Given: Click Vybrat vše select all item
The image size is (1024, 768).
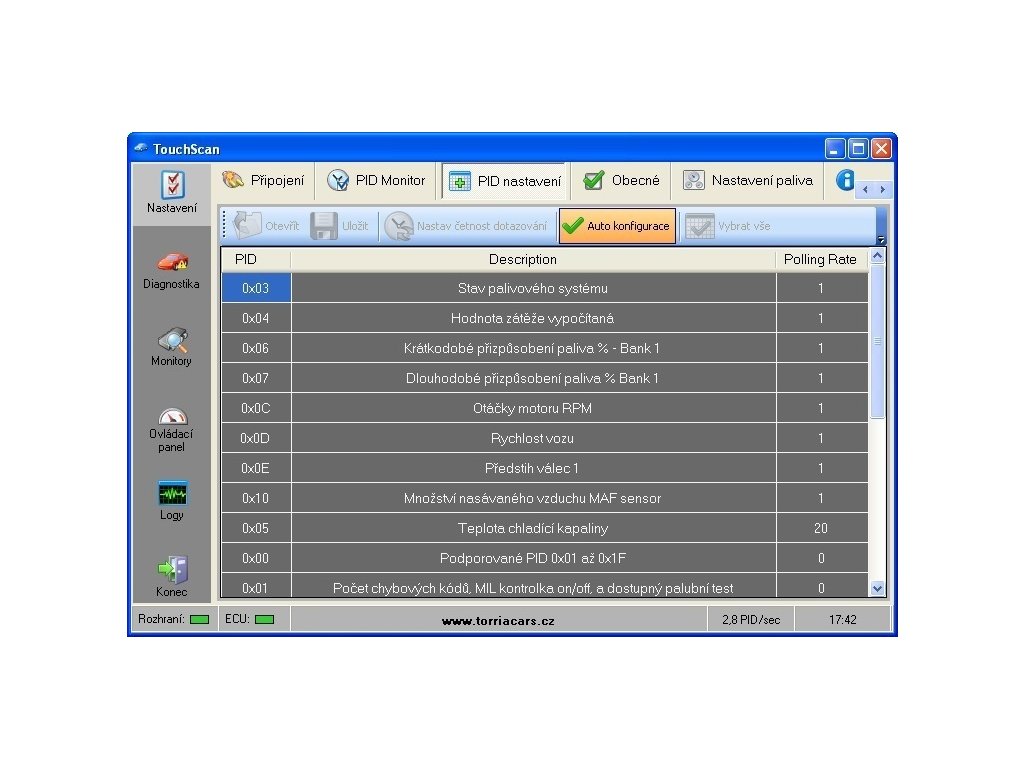Looking at the screenshot, I should click(x=728, y=226).
